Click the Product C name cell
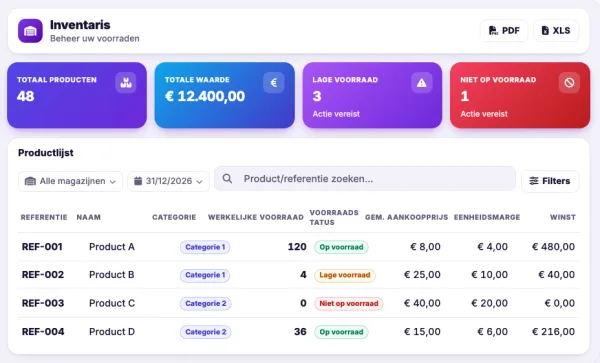 coord(112,303)
